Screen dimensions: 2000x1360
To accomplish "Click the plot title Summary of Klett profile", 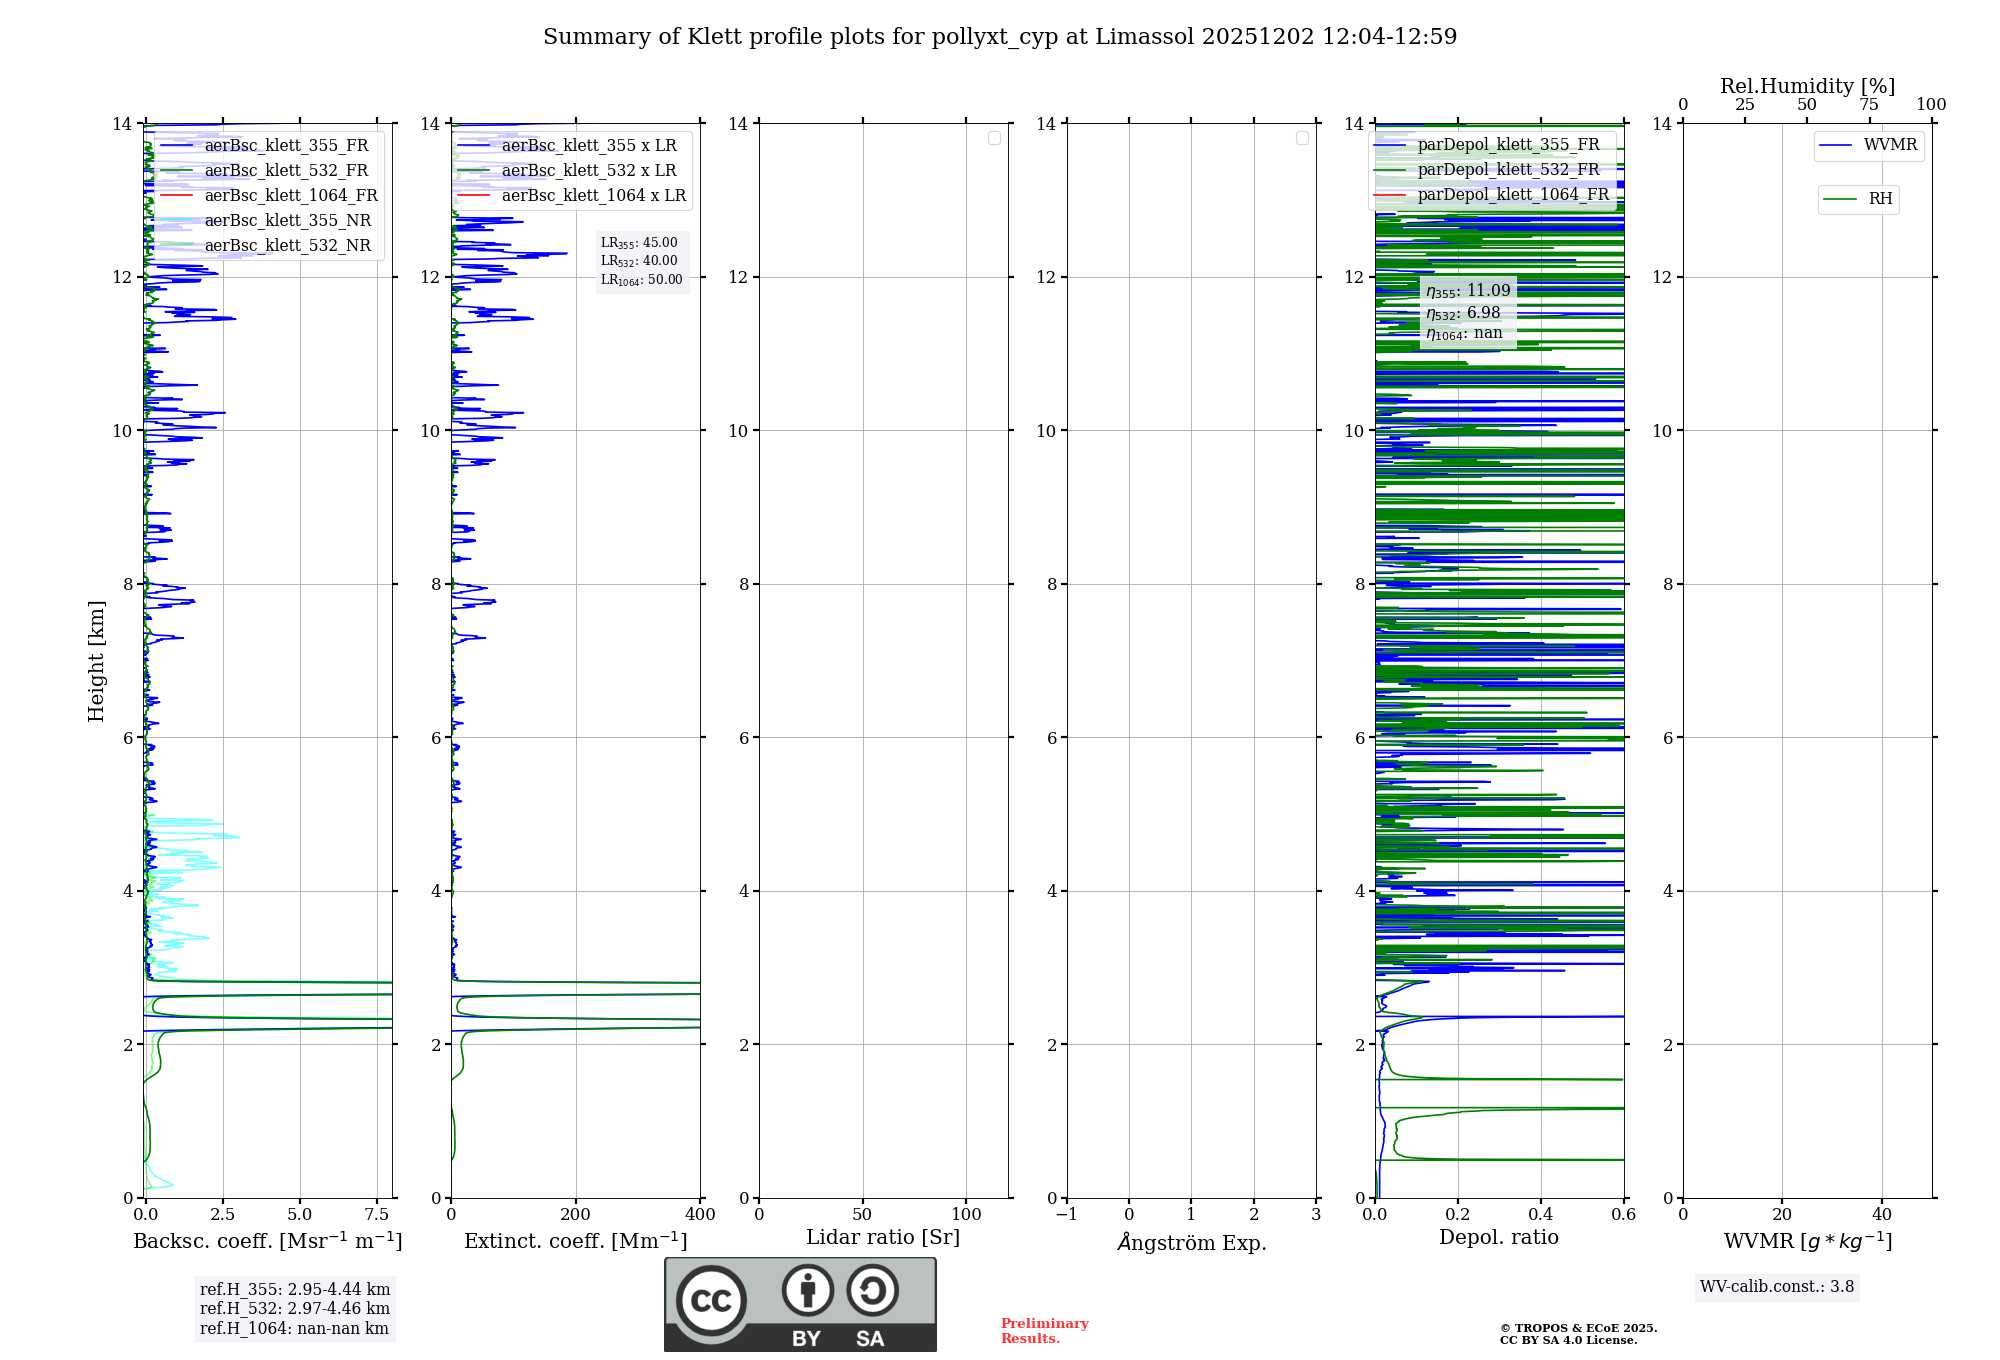I will [1000, 37].
